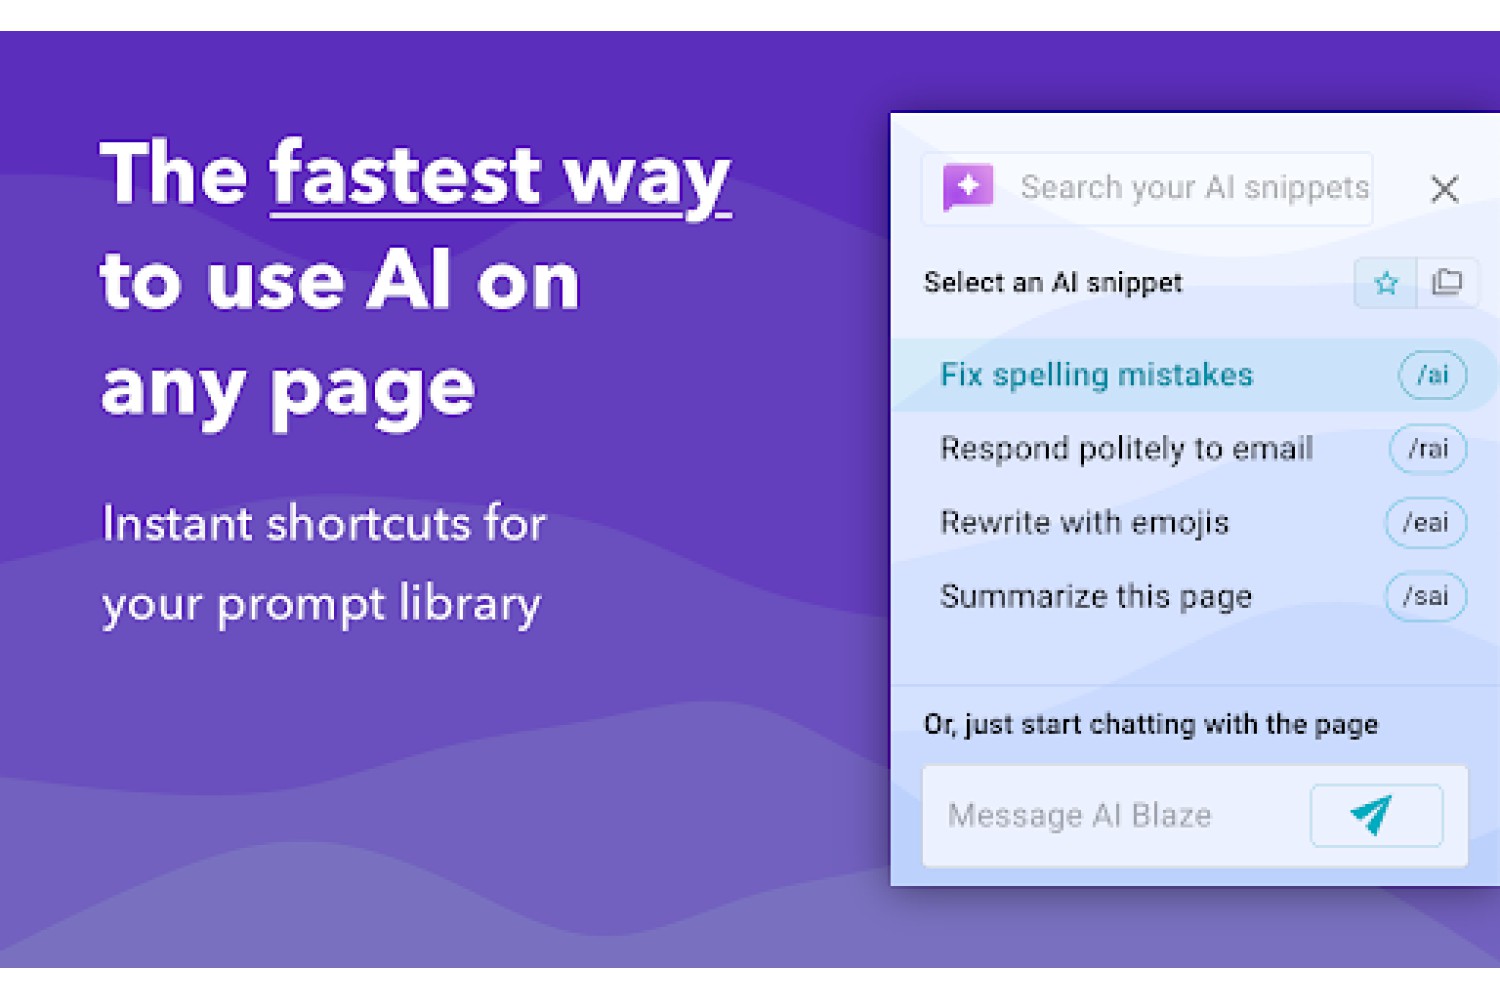Screen dimensions: 1500x1000
Task: Click the /sai shortcut badge
Action: (x=1426, y=596)
